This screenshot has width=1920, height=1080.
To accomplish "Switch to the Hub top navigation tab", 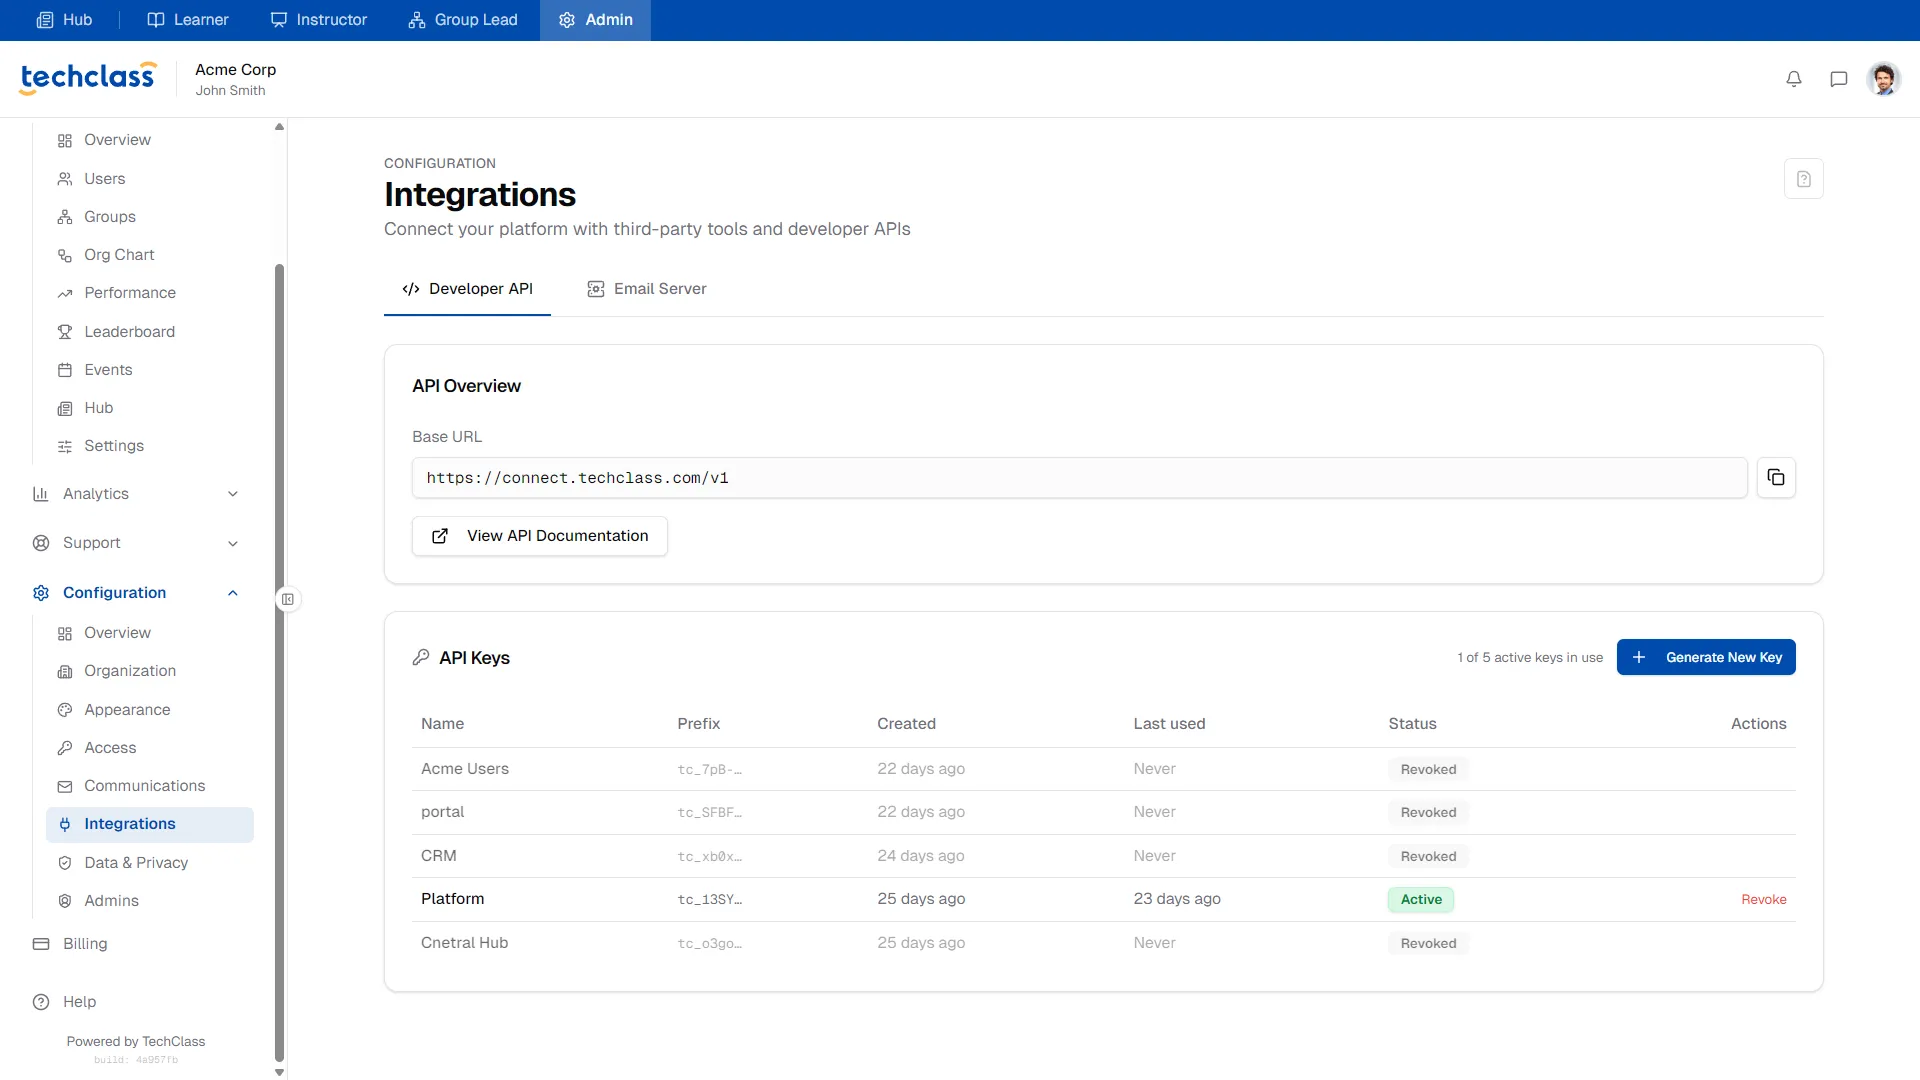I will tap(64, 20).
